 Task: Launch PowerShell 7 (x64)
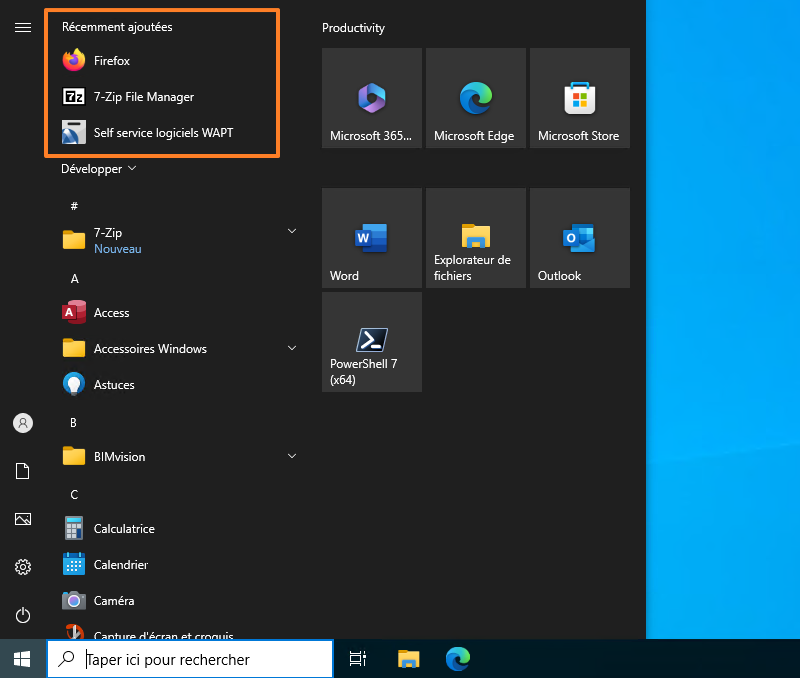coord(371,342)
